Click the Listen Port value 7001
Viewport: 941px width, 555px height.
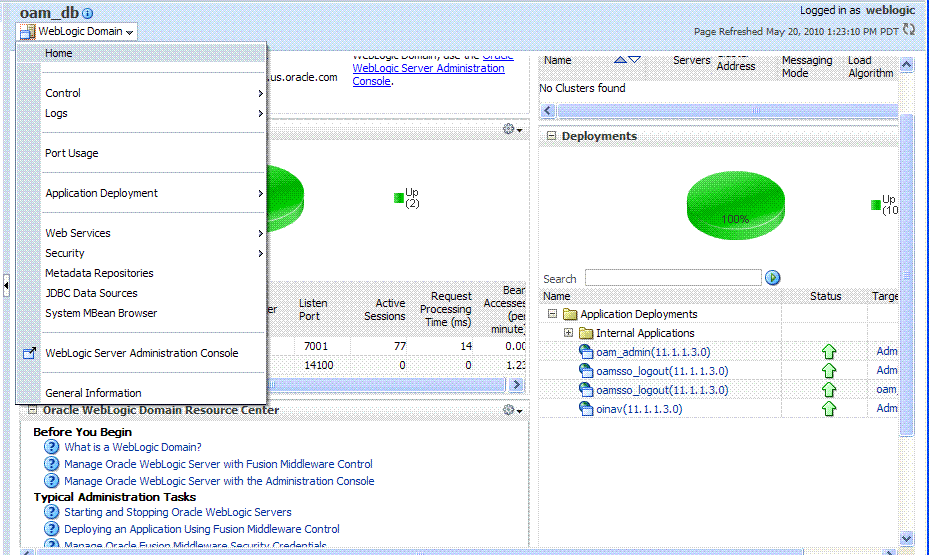point(316,346)
